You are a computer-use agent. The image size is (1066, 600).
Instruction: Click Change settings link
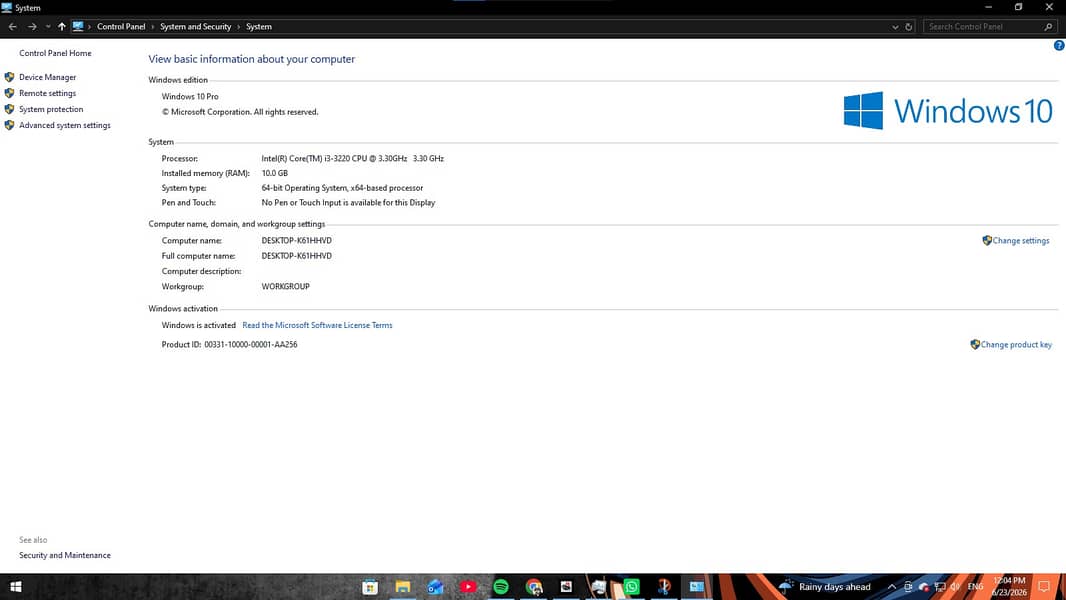click(x=1020, y=241)
